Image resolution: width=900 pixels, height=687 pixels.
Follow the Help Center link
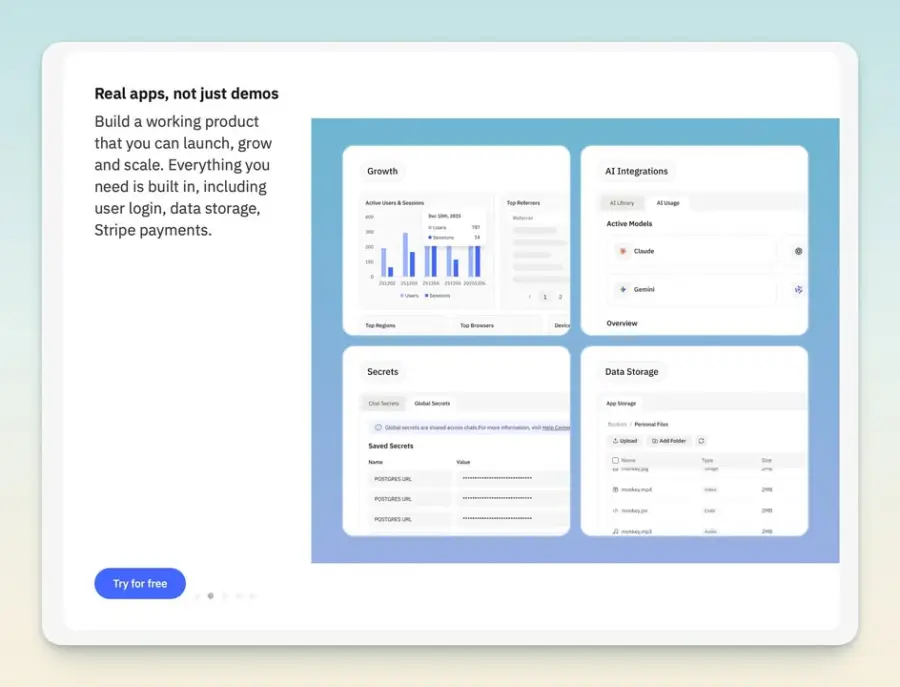pos(556,428)
